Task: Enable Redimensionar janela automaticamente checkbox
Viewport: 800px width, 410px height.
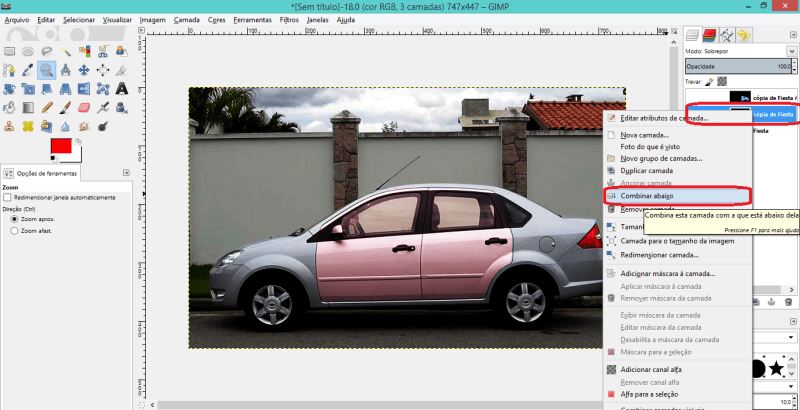Action: tap(7, 197)
